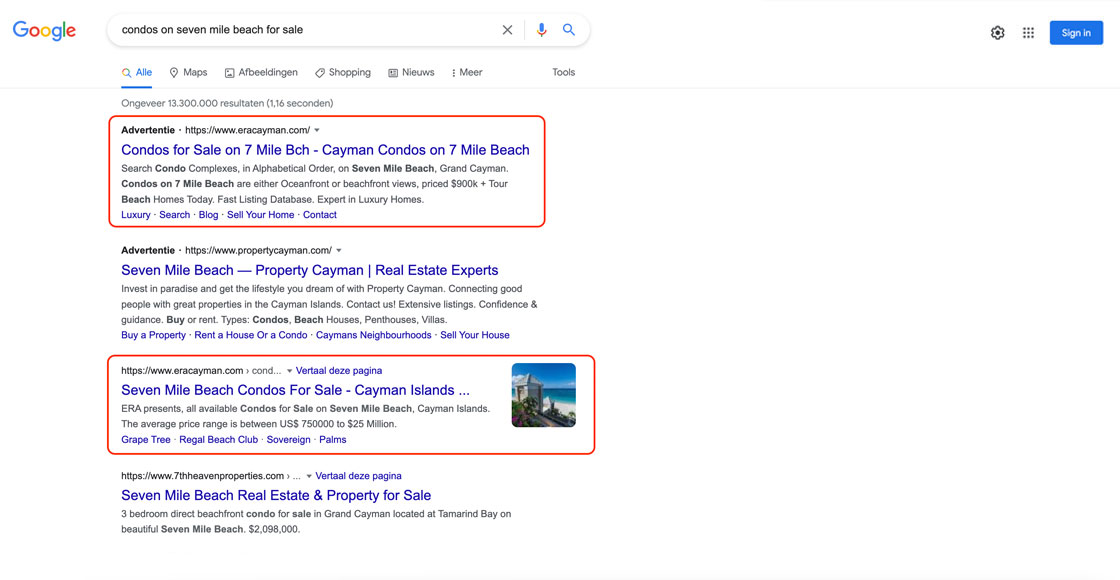Click the https://www.eracayman.com/ ad URL text
This screenshot has height=580, width=1120.
pos(247,130)
